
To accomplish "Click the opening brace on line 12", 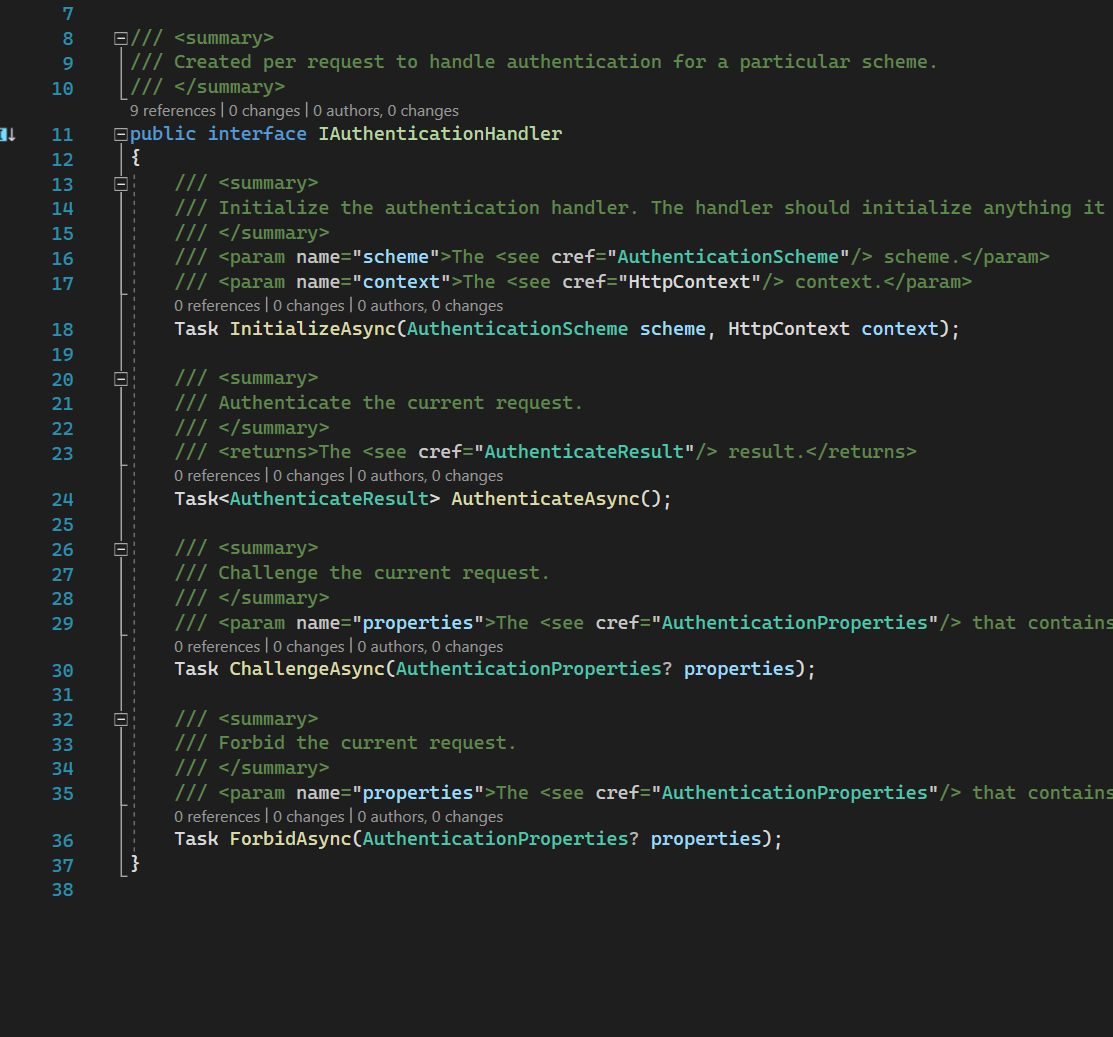I will 136,158.
